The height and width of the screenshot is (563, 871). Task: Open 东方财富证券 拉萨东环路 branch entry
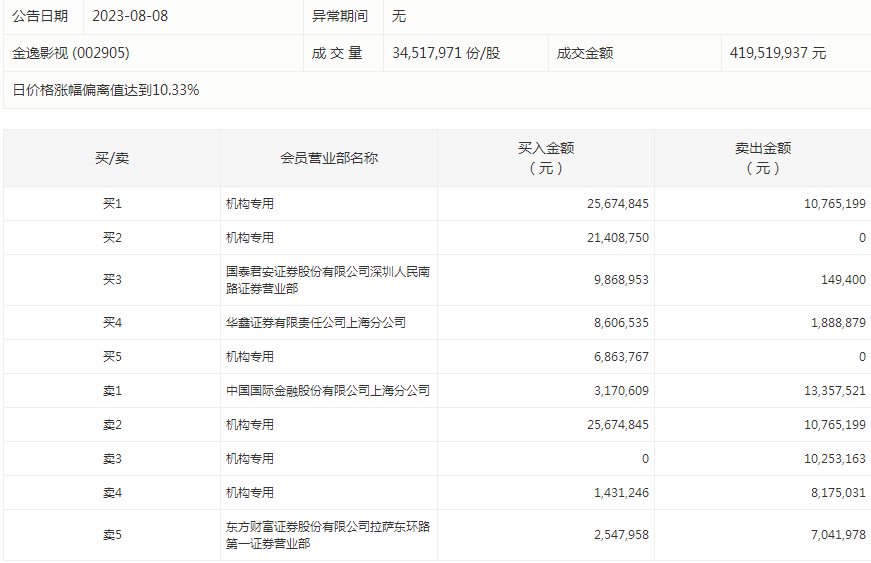tap(328, 535)
